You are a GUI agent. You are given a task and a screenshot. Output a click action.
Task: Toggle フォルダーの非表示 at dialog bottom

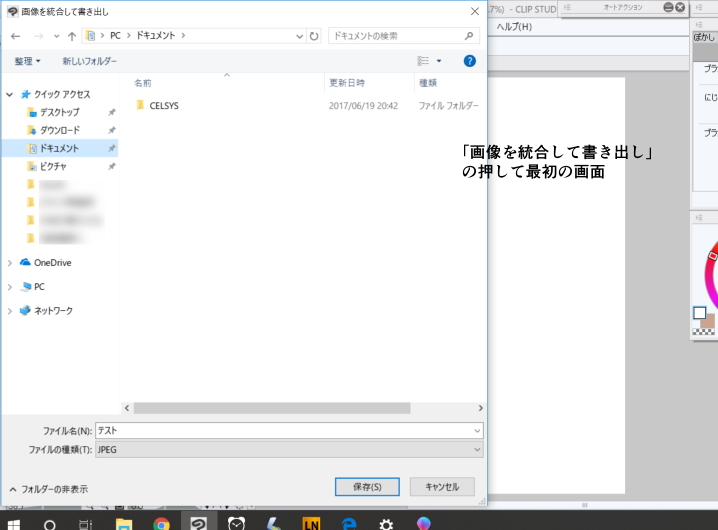pos(49,489)
